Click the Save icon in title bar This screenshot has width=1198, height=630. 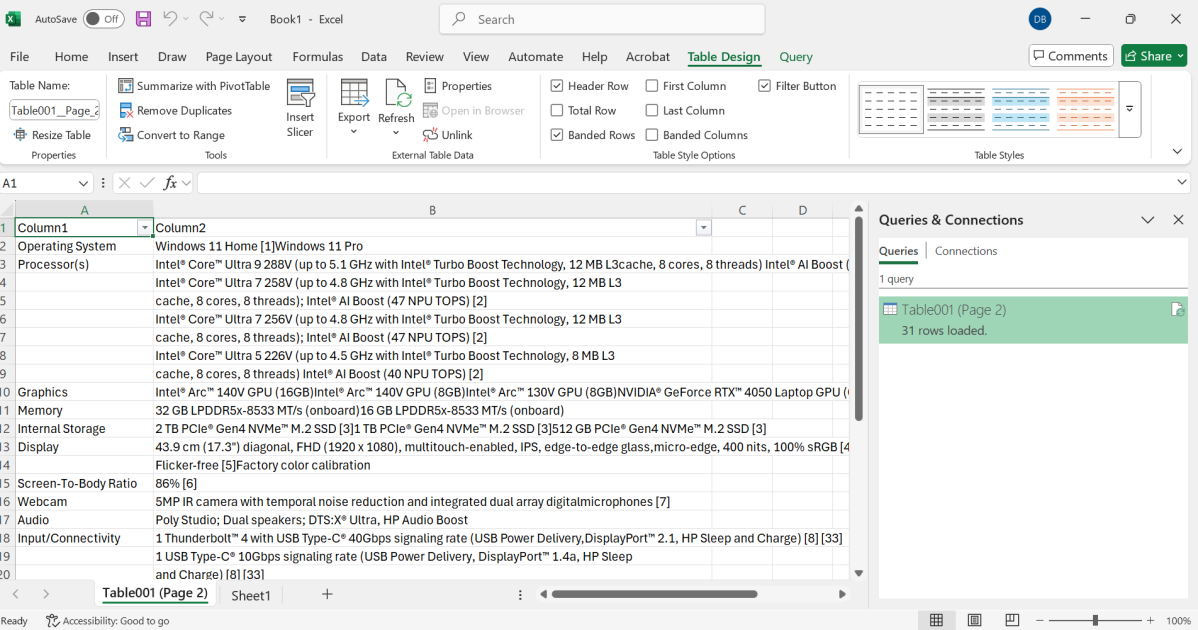coord(143,19)
